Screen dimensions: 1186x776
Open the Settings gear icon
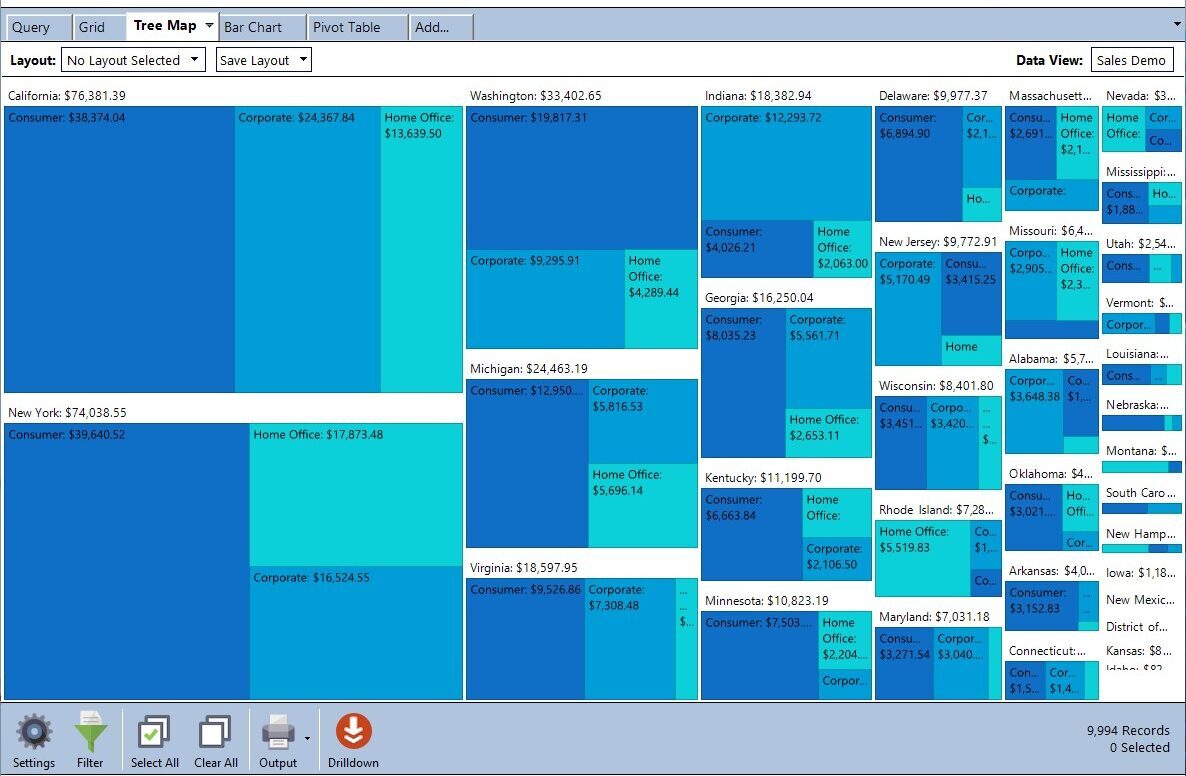pos(34,733)
